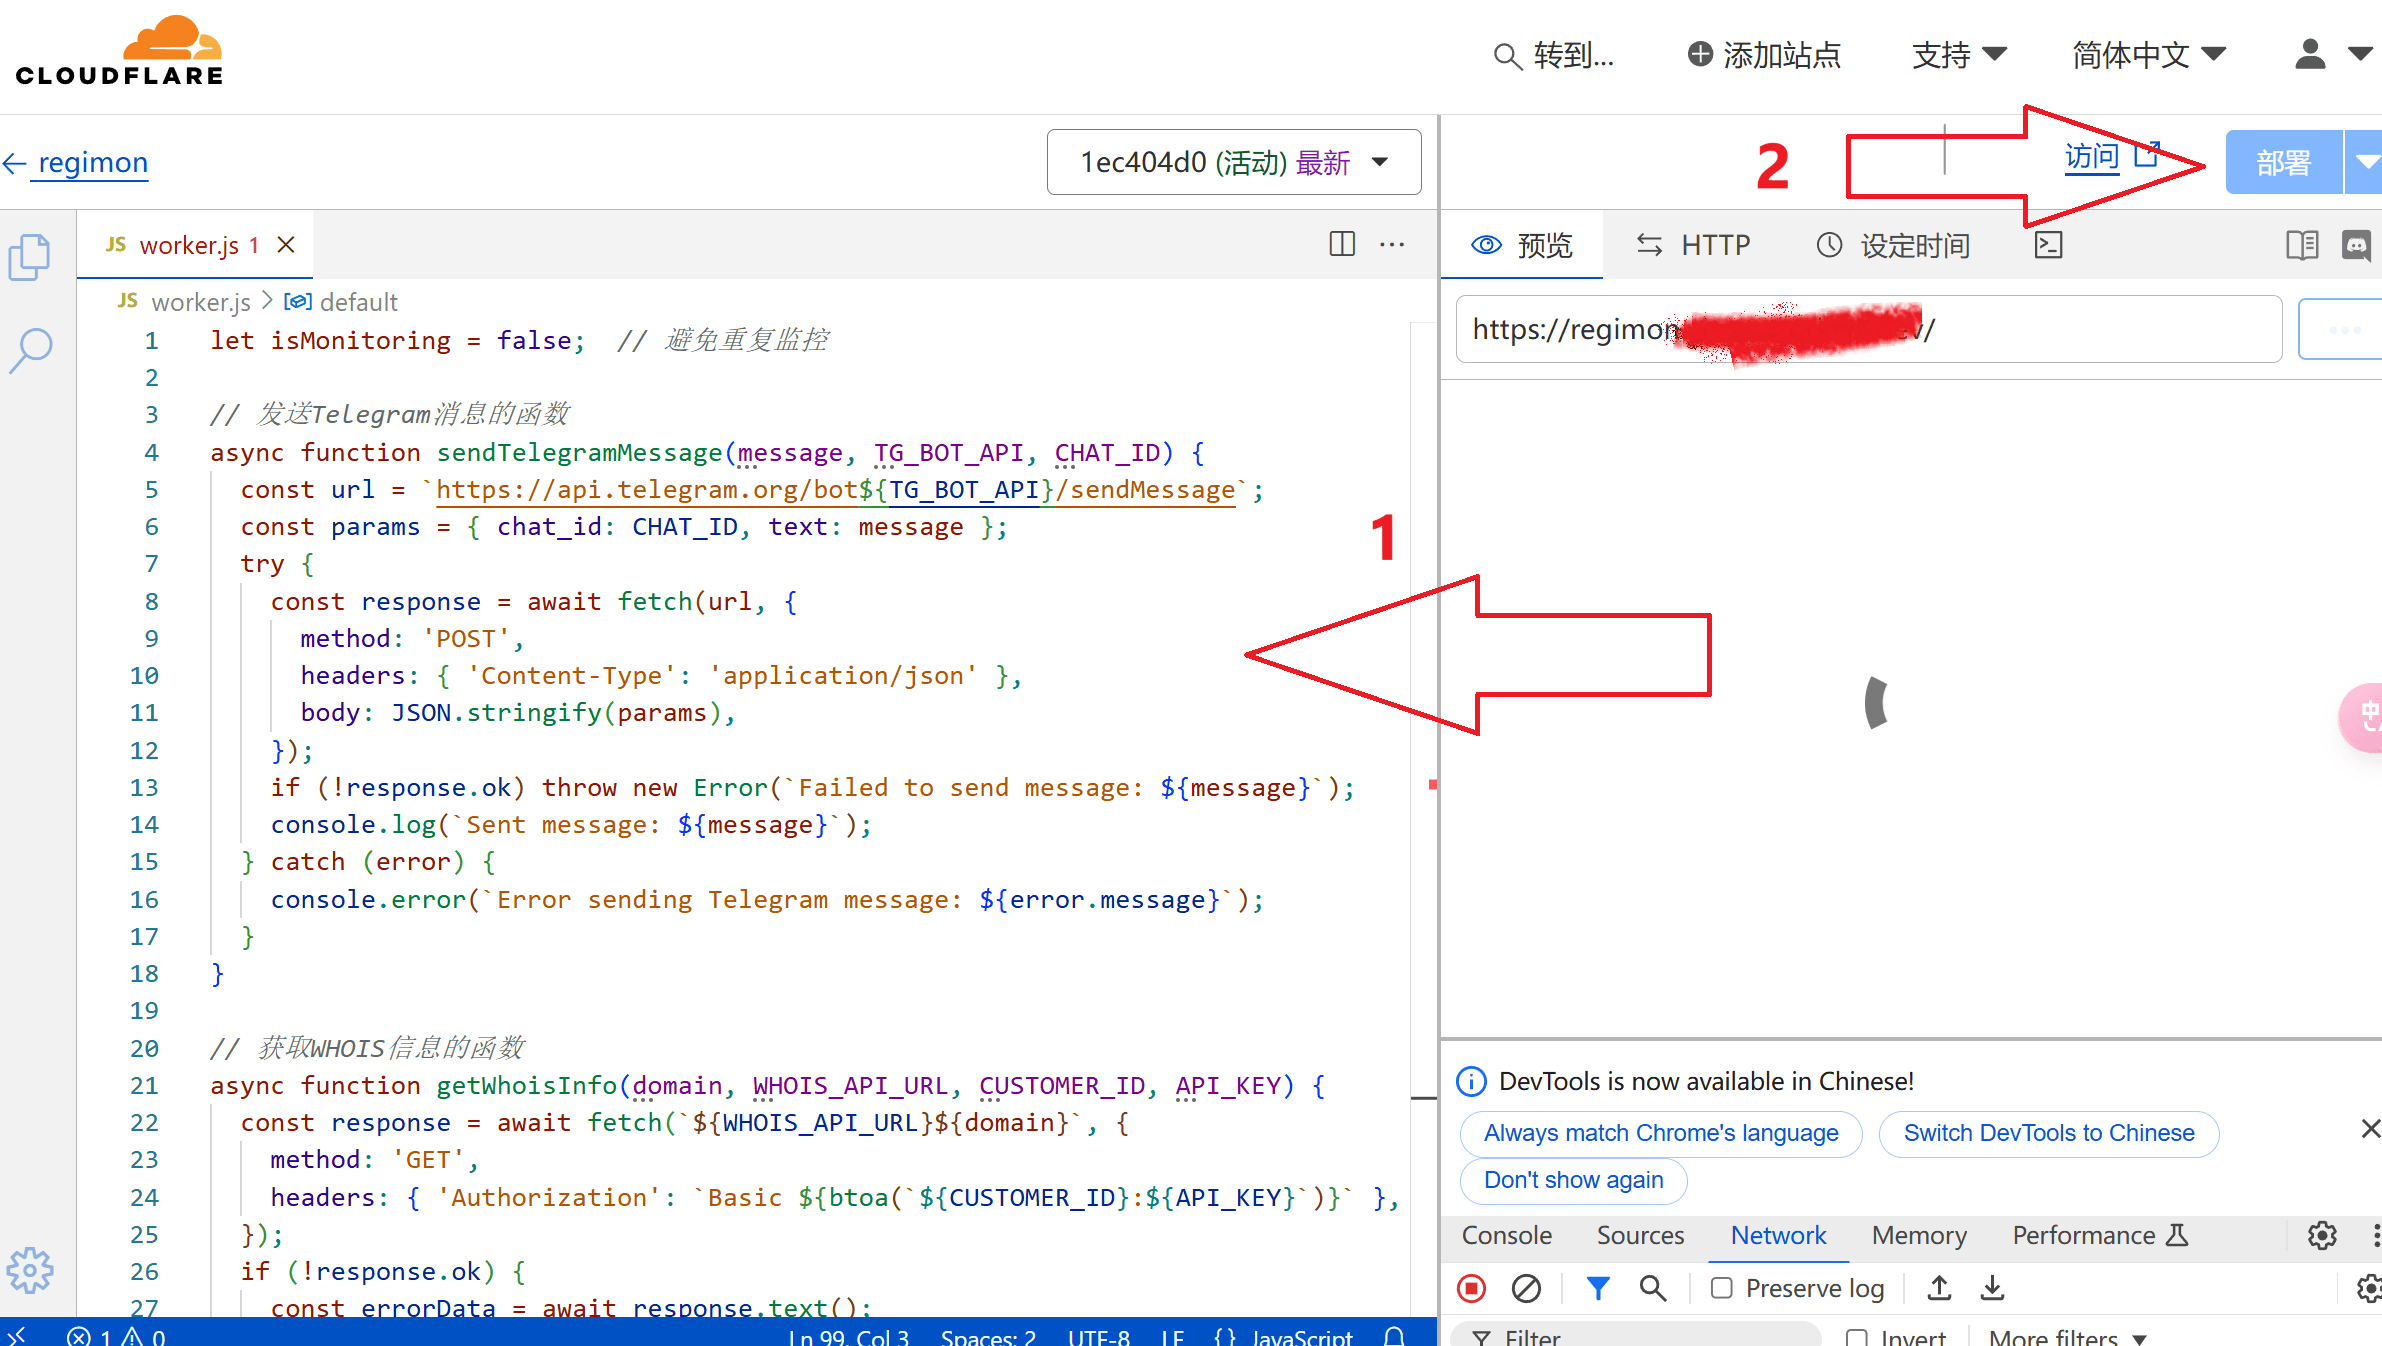Toggle the network filter funnel icon
This screenshot has width=2382, height=1346.
1598,1289
